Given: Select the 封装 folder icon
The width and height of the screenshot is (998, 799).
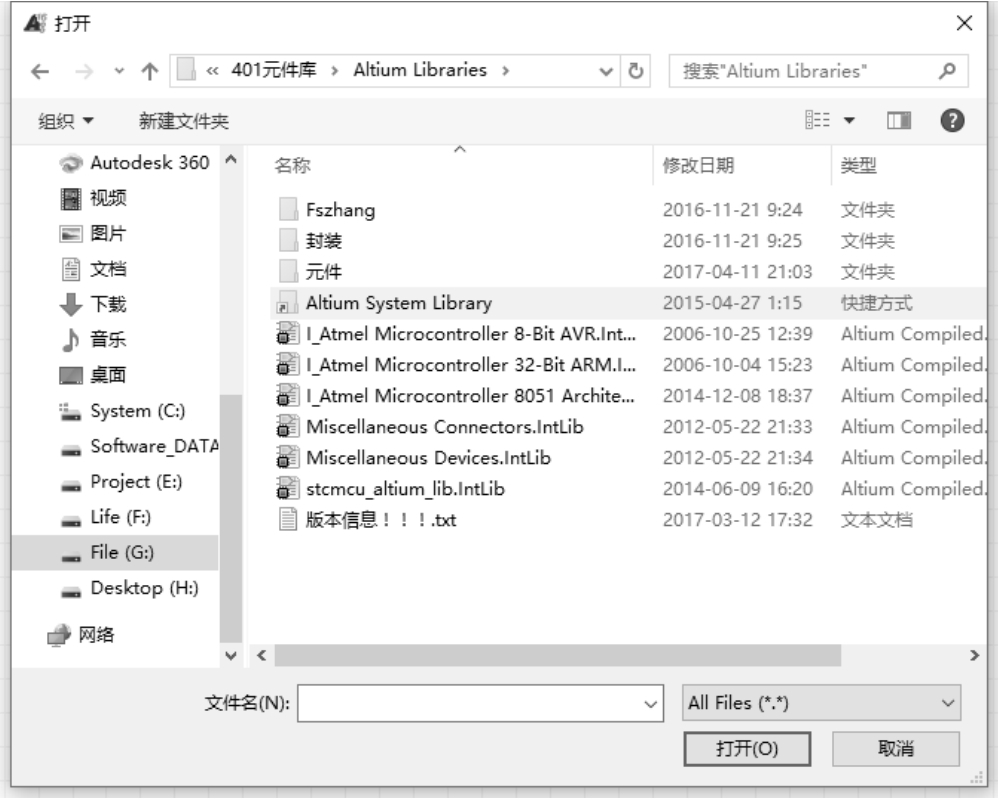Looking at the screenshot, I should click(x=288, y=241).
